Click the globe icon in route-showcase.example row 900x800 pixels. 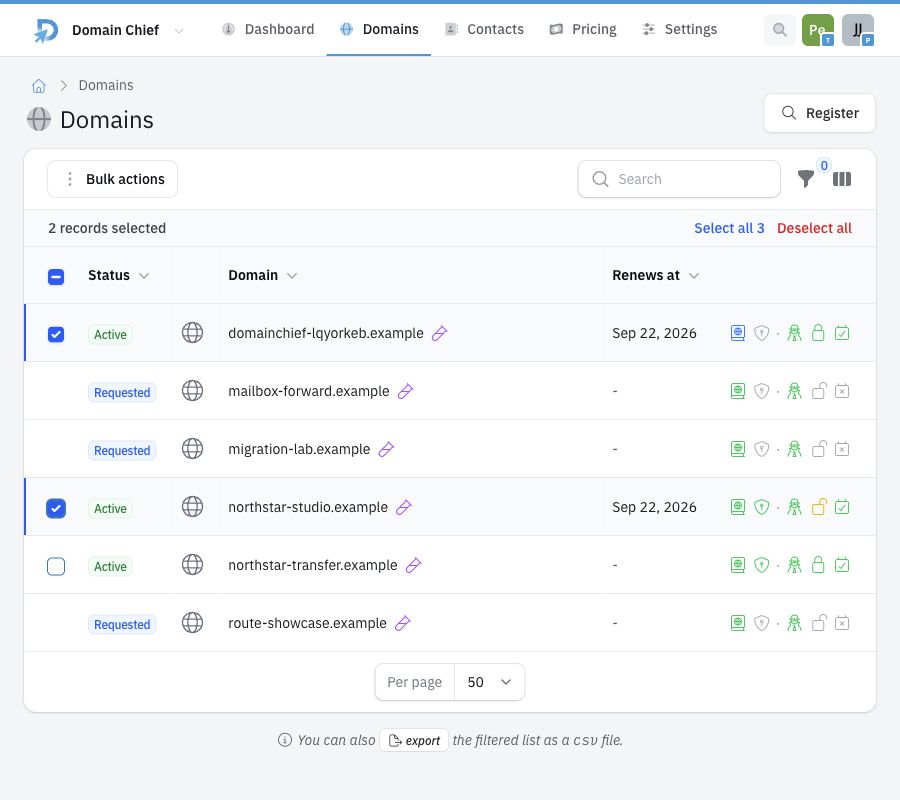click(x=193, y=622)
